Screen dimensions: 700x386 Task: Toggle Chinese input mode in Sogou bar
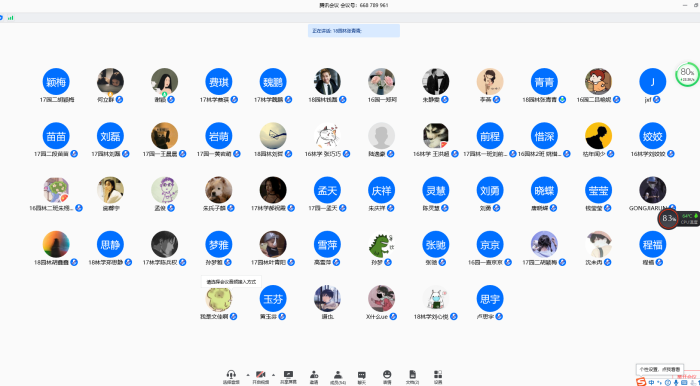pos(652,382)
